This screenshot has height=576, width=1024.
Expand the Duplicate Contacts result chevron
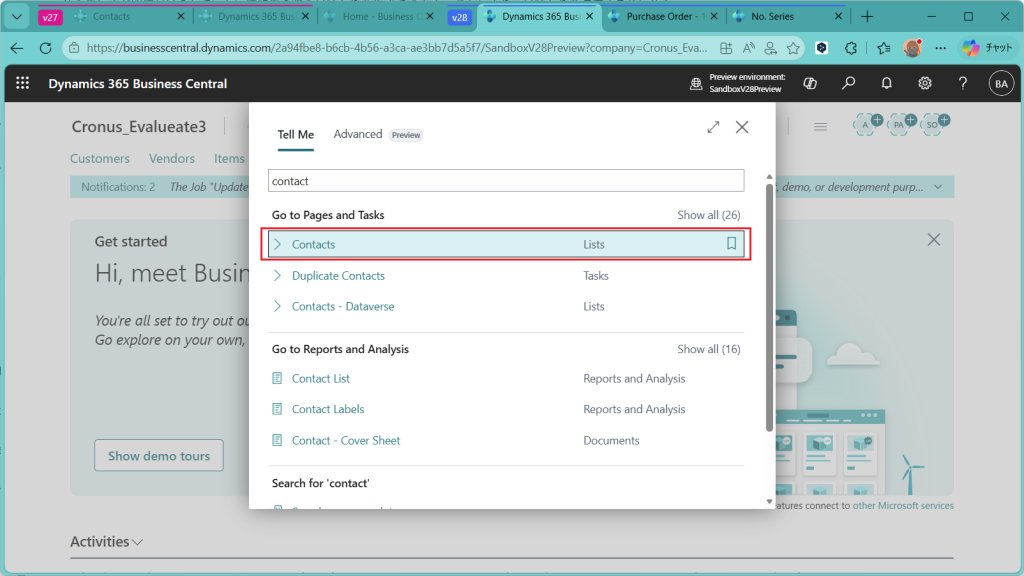pyautogui.click(x=278, y=275)
